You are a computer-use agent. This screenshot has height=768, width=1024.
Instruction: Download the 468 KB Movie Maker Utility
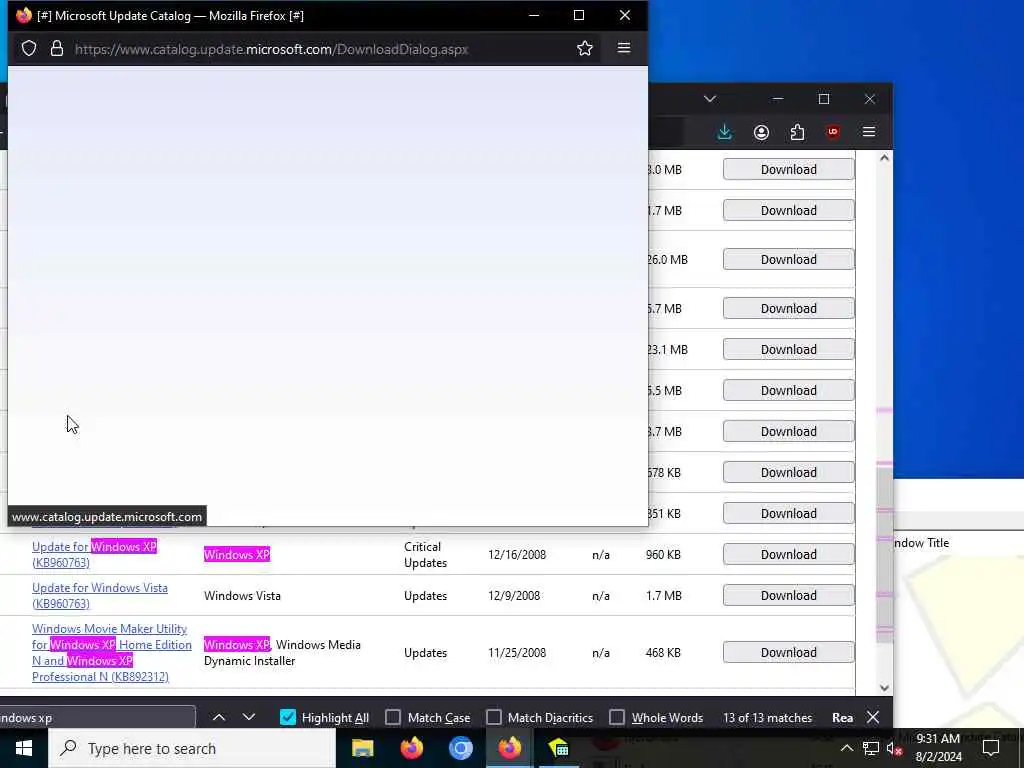click(x=788, y=652)
